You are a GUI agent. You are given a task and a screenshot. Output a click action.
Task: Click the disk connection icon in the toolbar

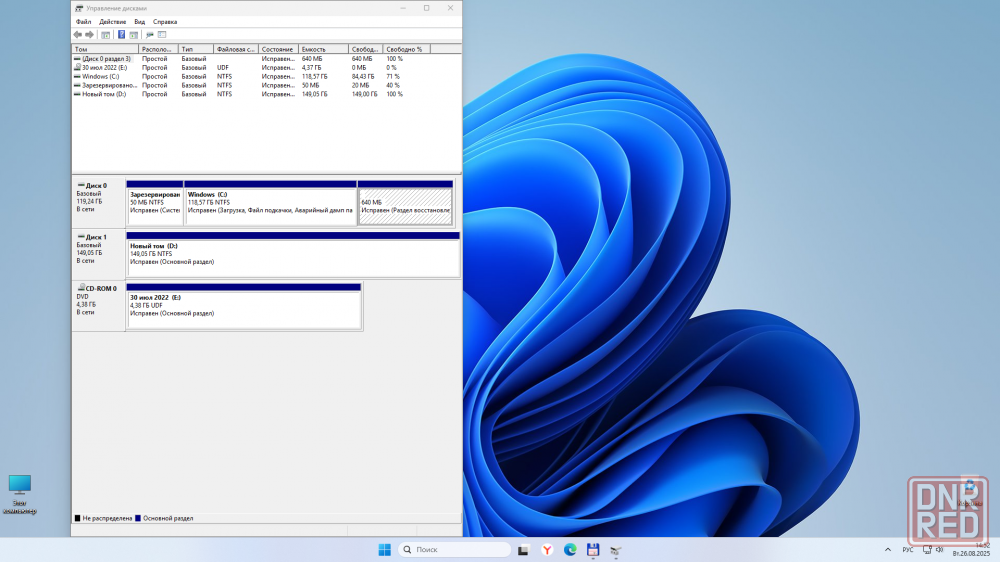[150, 34]
